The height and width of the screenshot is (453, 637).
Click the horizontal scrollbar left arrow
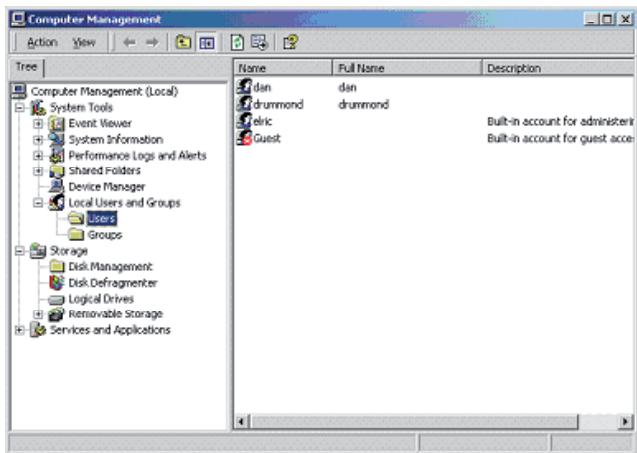(x=242, y=422)
